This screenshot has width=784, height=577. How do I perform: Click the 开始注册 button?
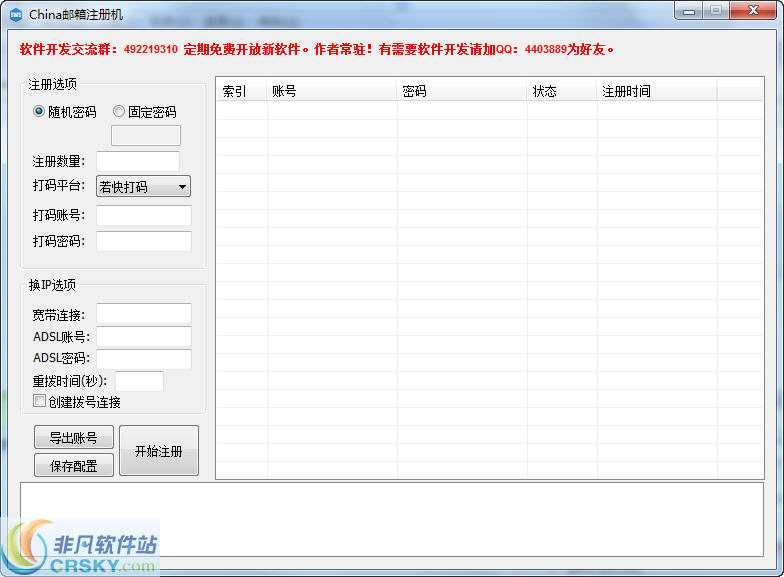[159, 450]
